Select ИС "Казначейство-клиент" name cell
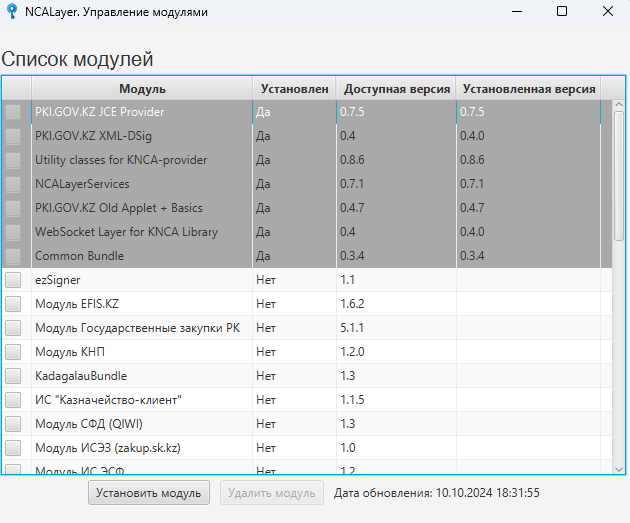The image size is (630, 523). pos(108,400)
